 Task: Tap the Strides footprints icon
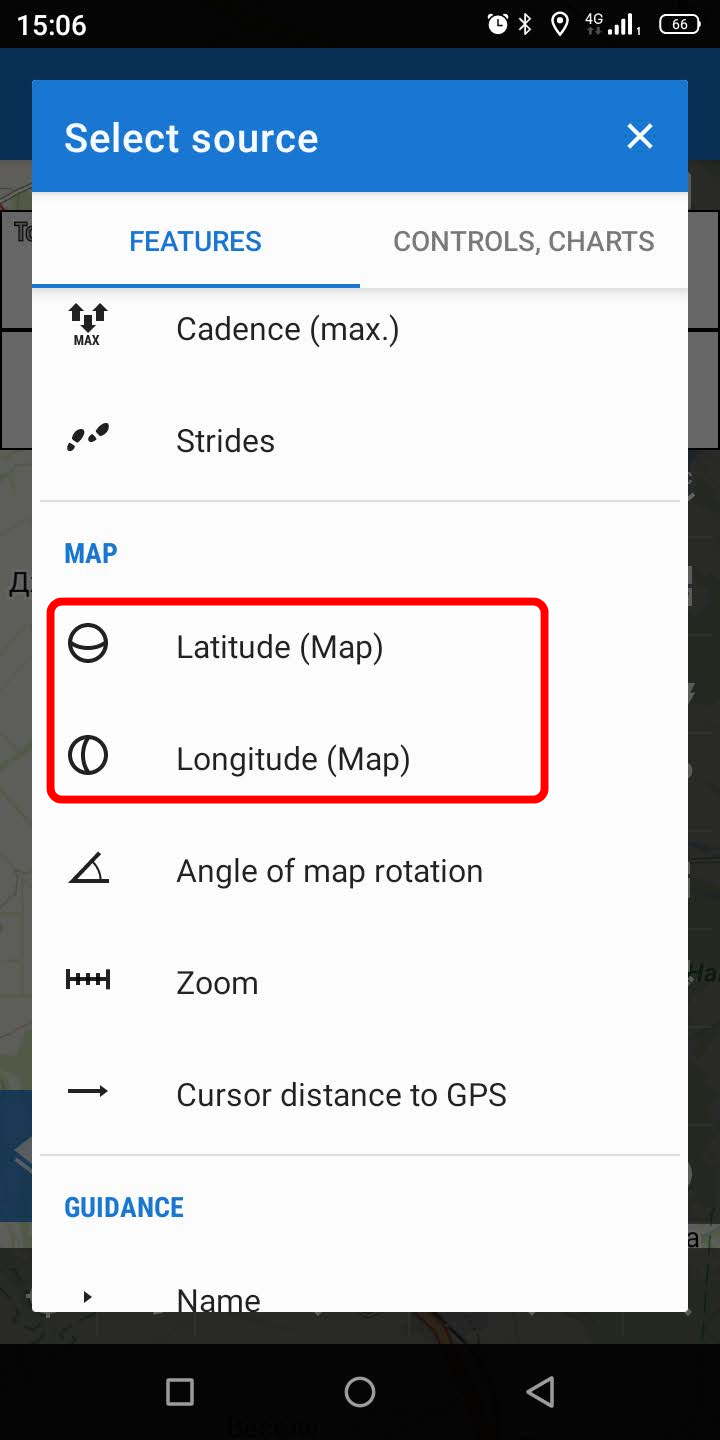pyautogui.click(x=88, y=438)
